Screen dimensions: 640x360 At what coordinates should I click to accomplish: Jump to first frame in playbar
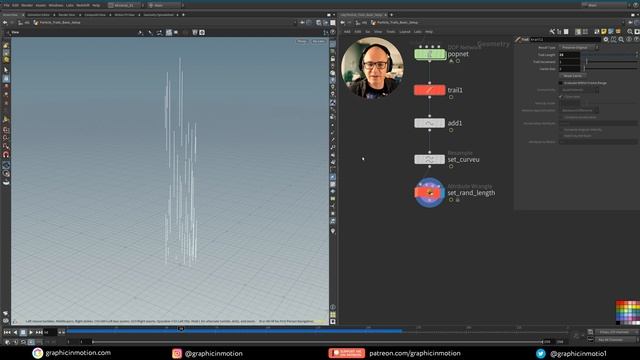coord(7,332)
